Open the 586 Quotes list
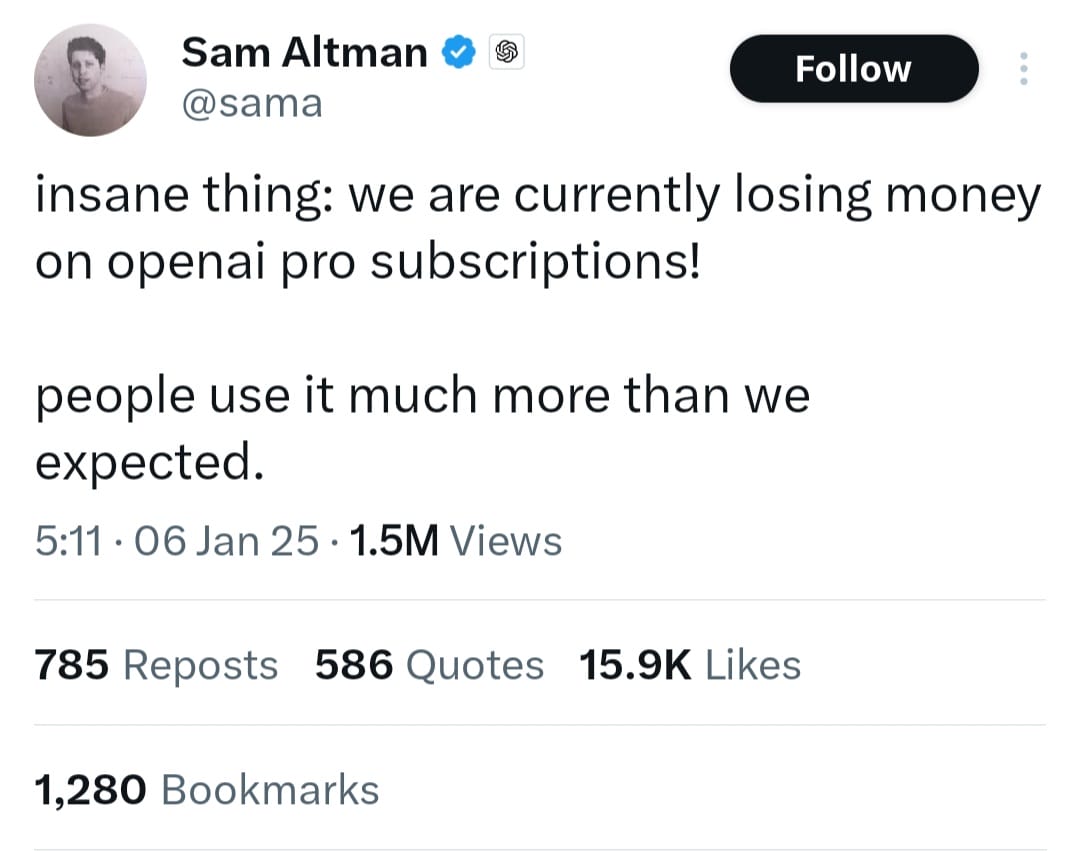 point(429,665)
